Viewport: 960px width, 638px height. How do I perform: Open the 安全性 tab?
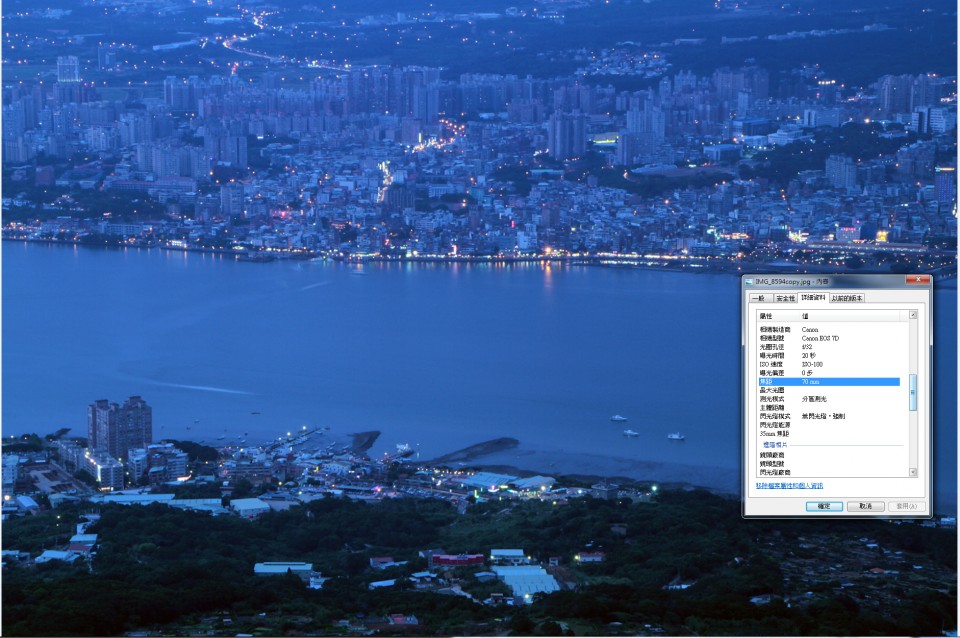pyautogui.click(x=785, y=298)
